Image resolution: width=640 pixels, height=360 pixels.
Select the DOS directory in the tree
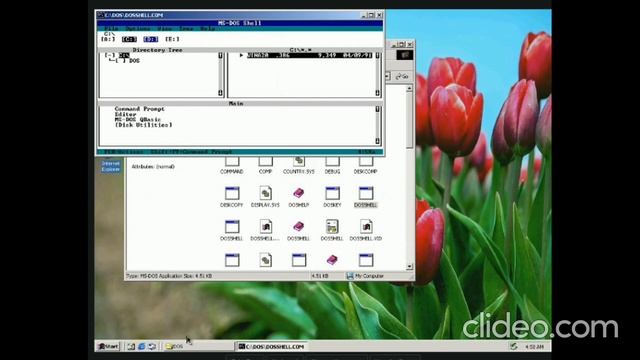click(134, 61)
